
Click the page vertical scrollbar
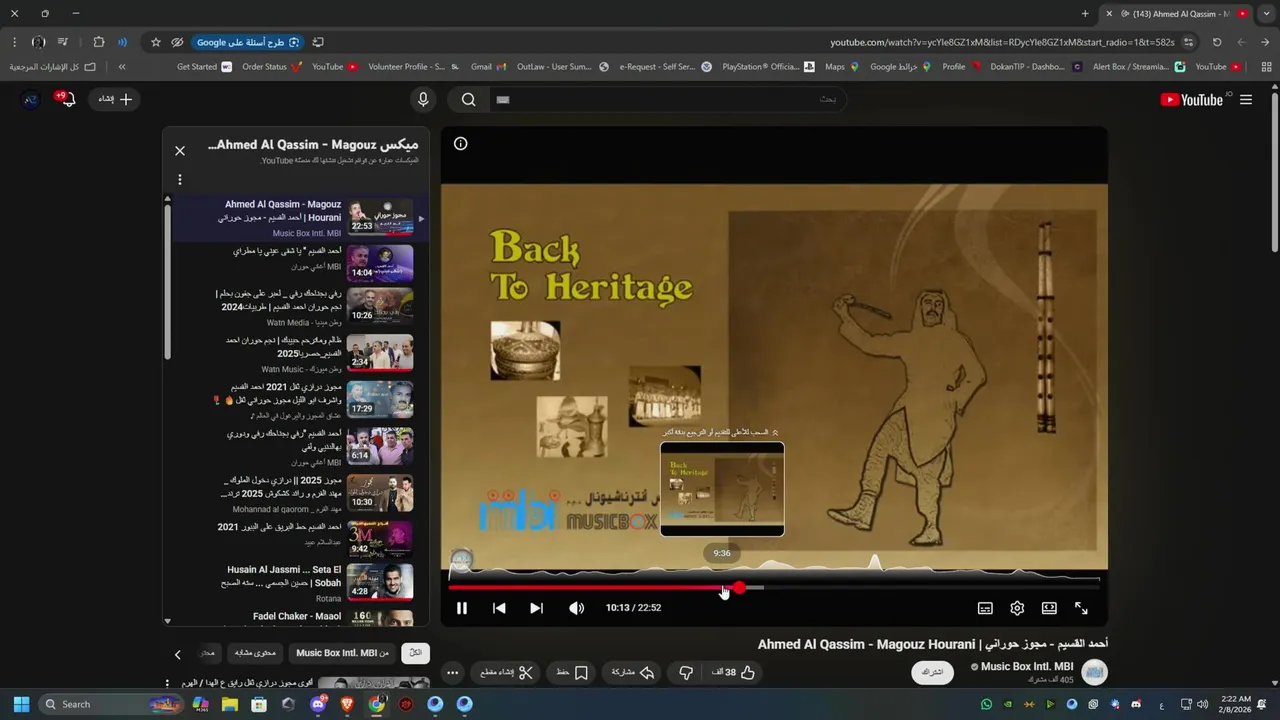[x=1274, y=170]
